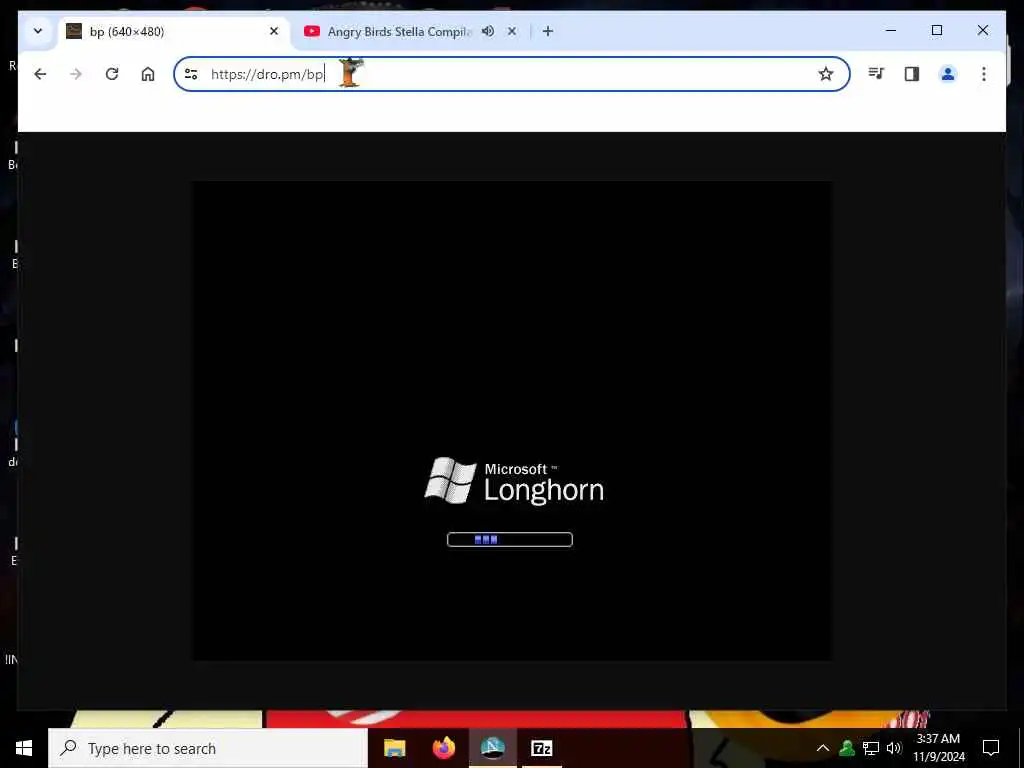Image resolution: width=1024 pixels, height=768 pixels.
Task: Open the Chrome three-dot menu
Action: pos(984,74)
